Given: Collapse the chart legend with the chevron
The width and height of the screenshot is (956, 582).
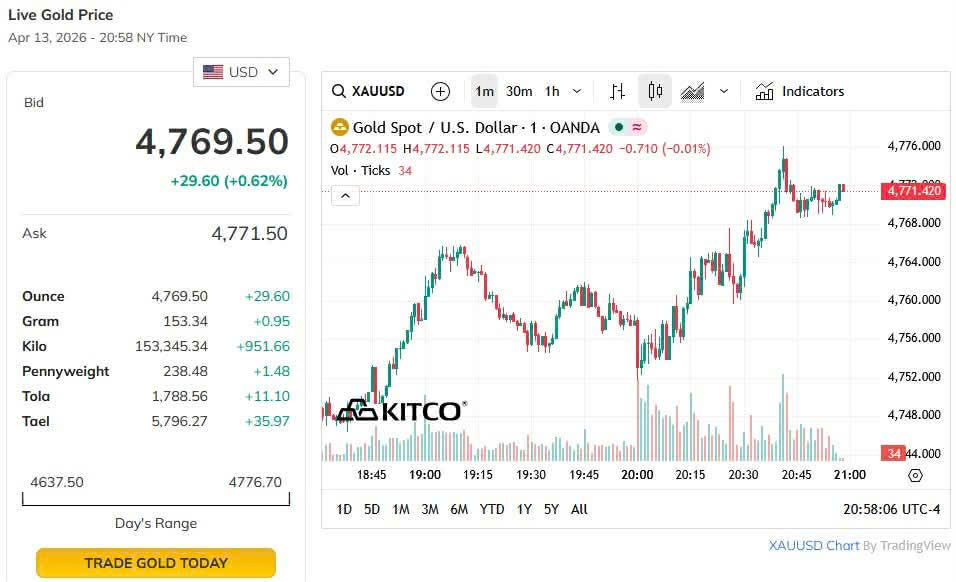Looking at the screenshot, I should click(x=344, y=196).
